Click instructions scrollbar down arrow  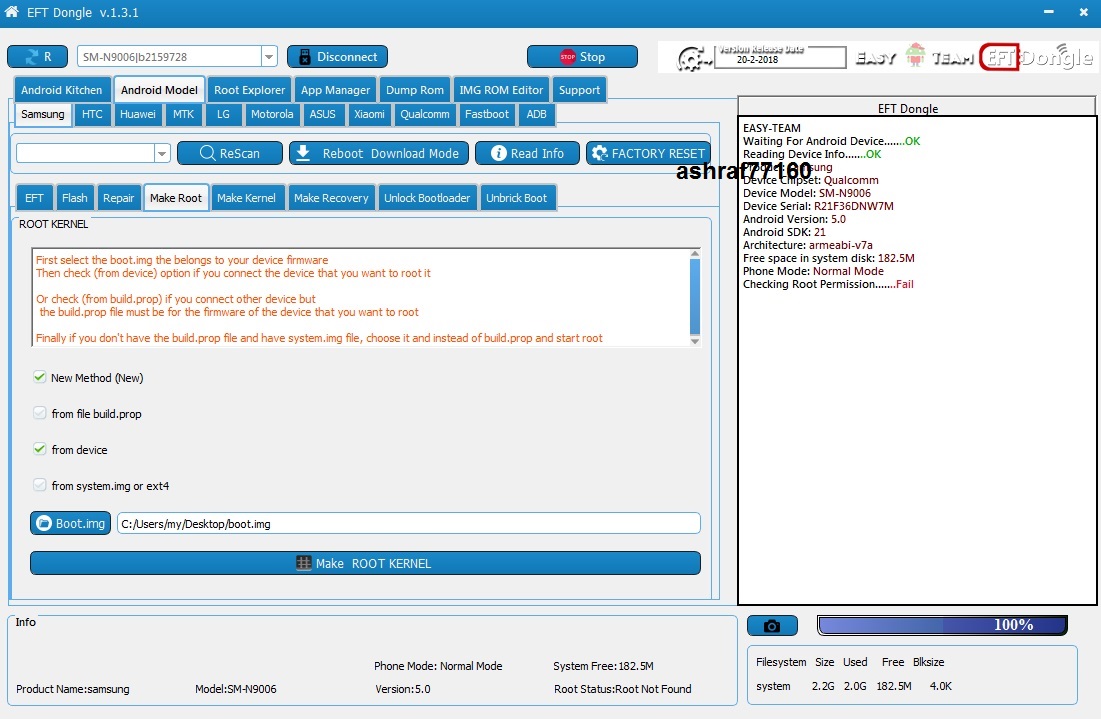point(694,341)
